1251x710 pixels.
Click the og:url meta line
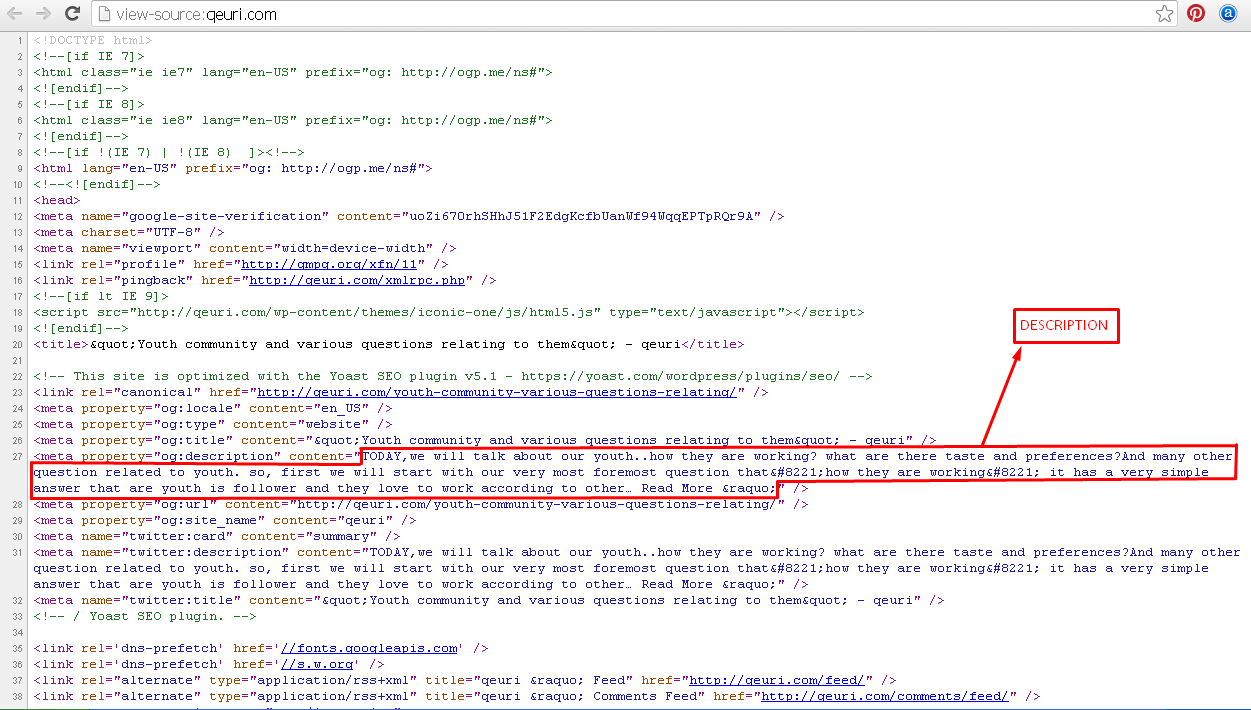pyautogui.click(x=421, y=504)
